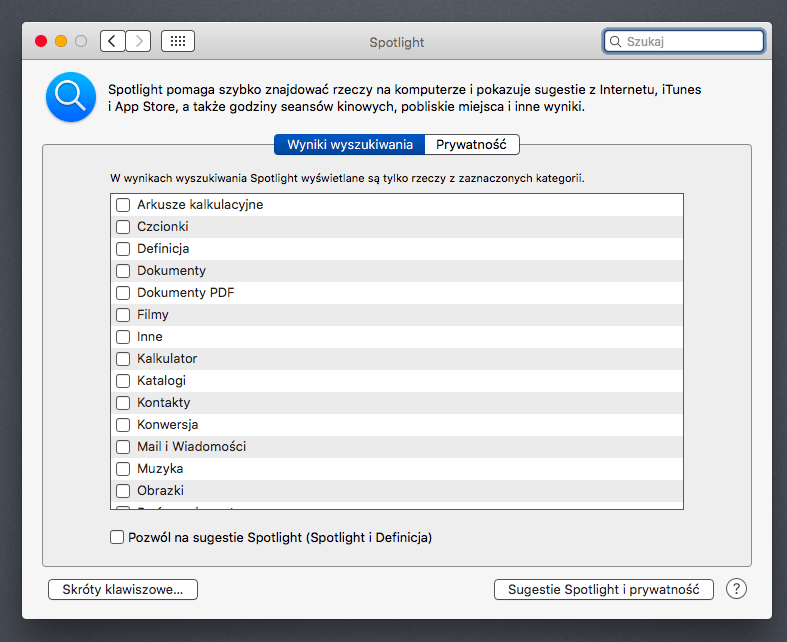787x642 pixels.
Task: Toggle the Czcionki category checkbox
Action: (x=123, y=227)
